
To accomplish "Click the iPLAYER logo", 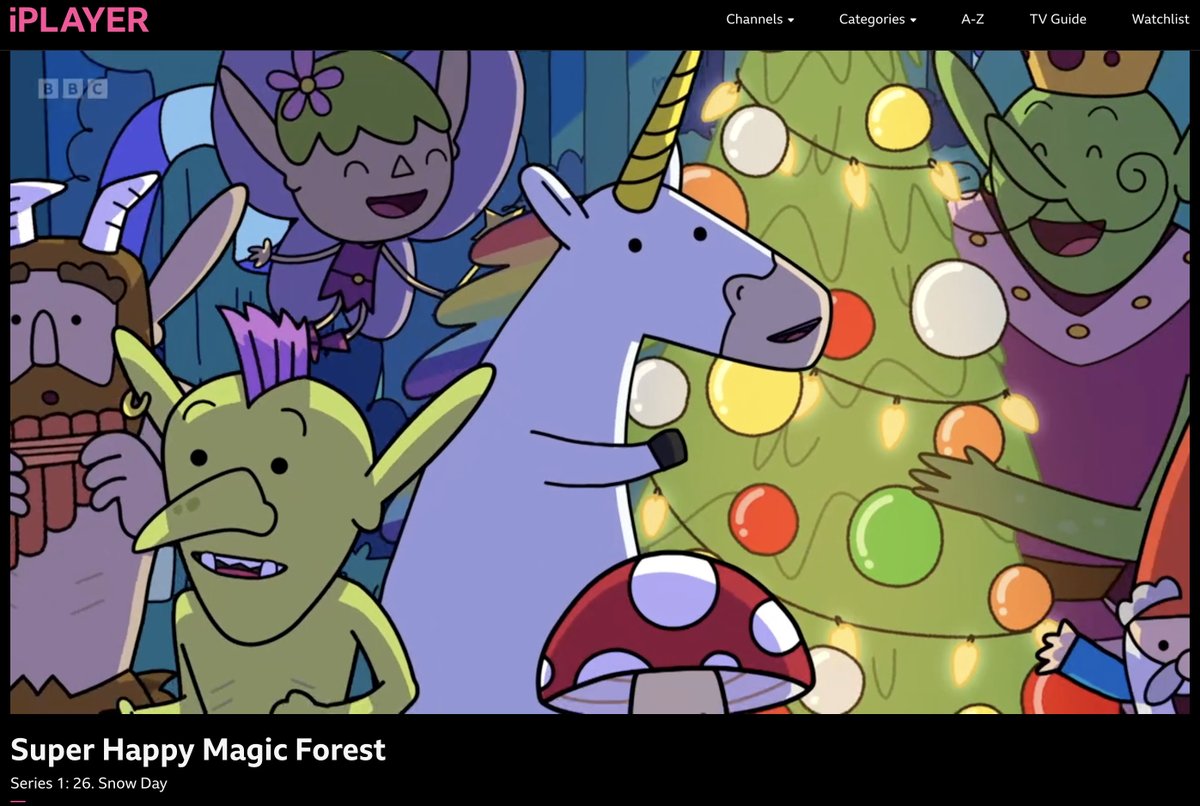I will pyautogui.click(x=79, y=19).
